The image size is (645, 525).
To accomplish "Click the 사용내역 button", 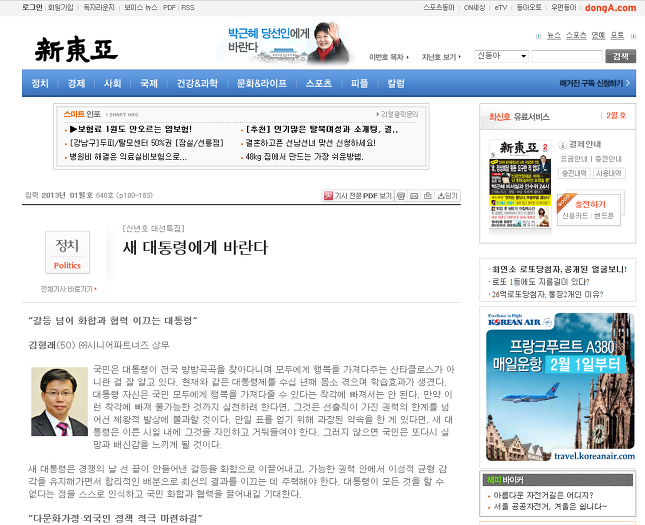I will coord(609,173).
